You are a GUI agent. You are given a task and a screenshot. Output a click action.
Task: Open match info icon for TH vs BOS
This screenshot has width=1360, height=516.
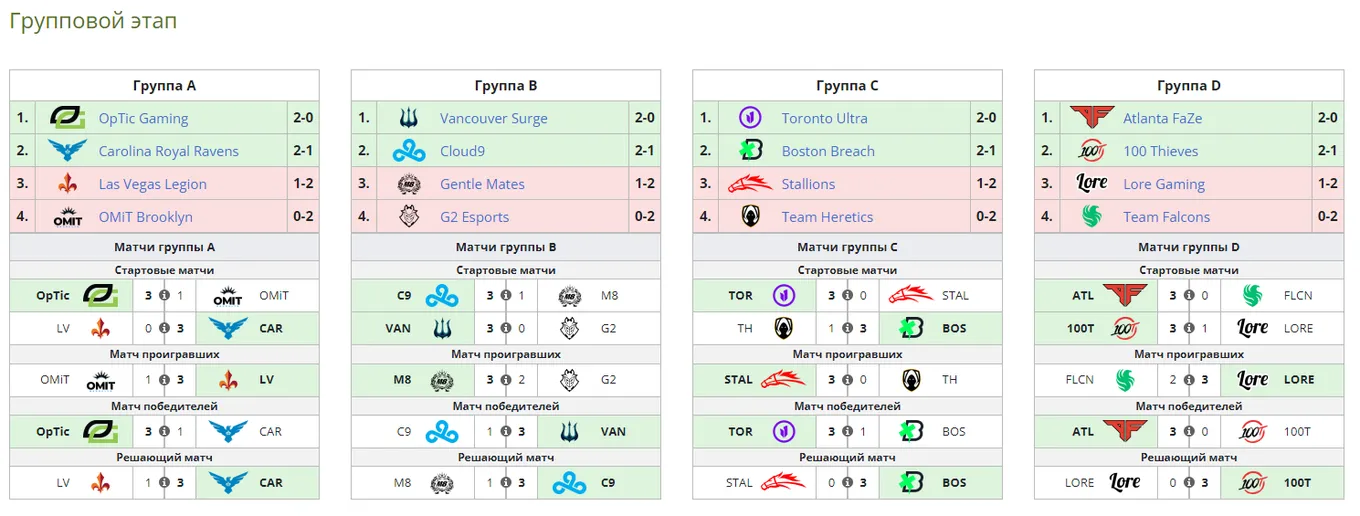(x=847, y=328)
